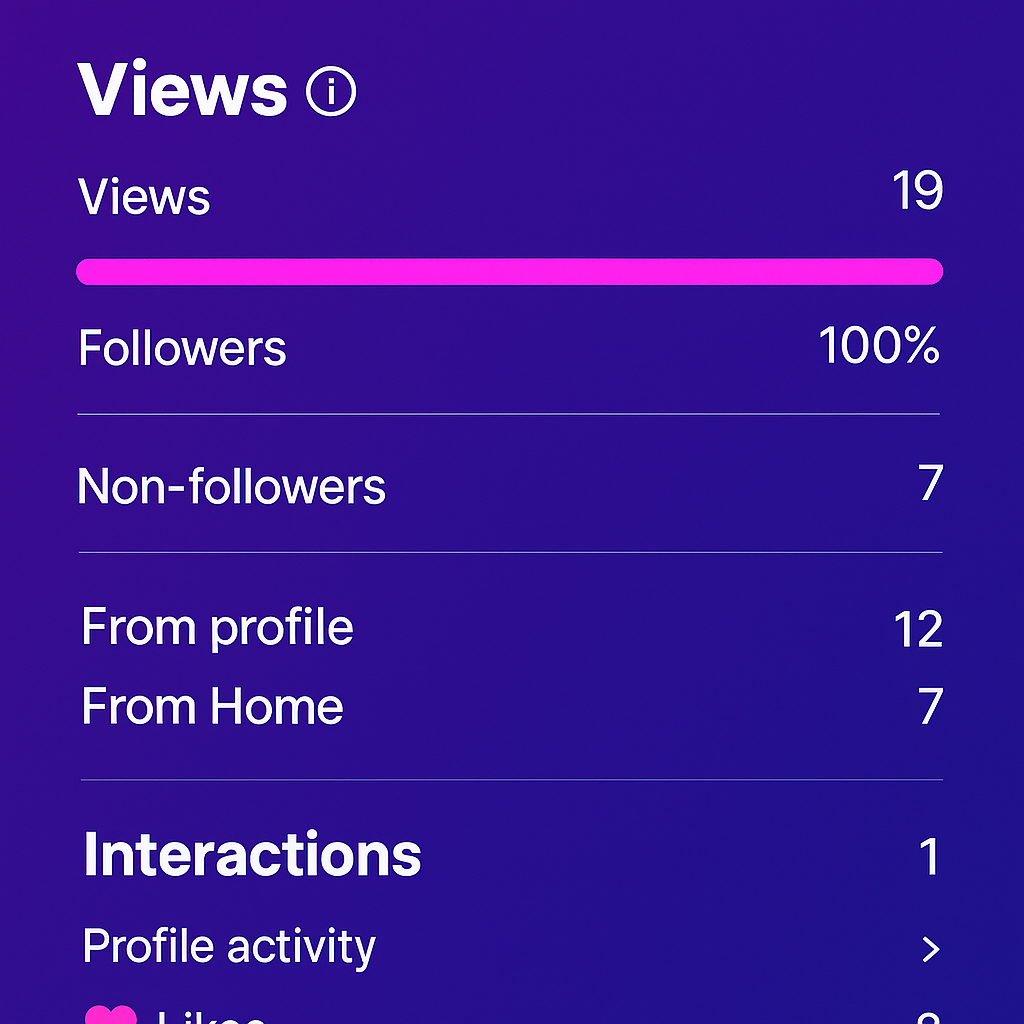The width and height of the screenshot is (1024, 1024).
Task: Expand Profile activity using the chevron arrow
Action: pyautogui.click(x=931, y=949)
